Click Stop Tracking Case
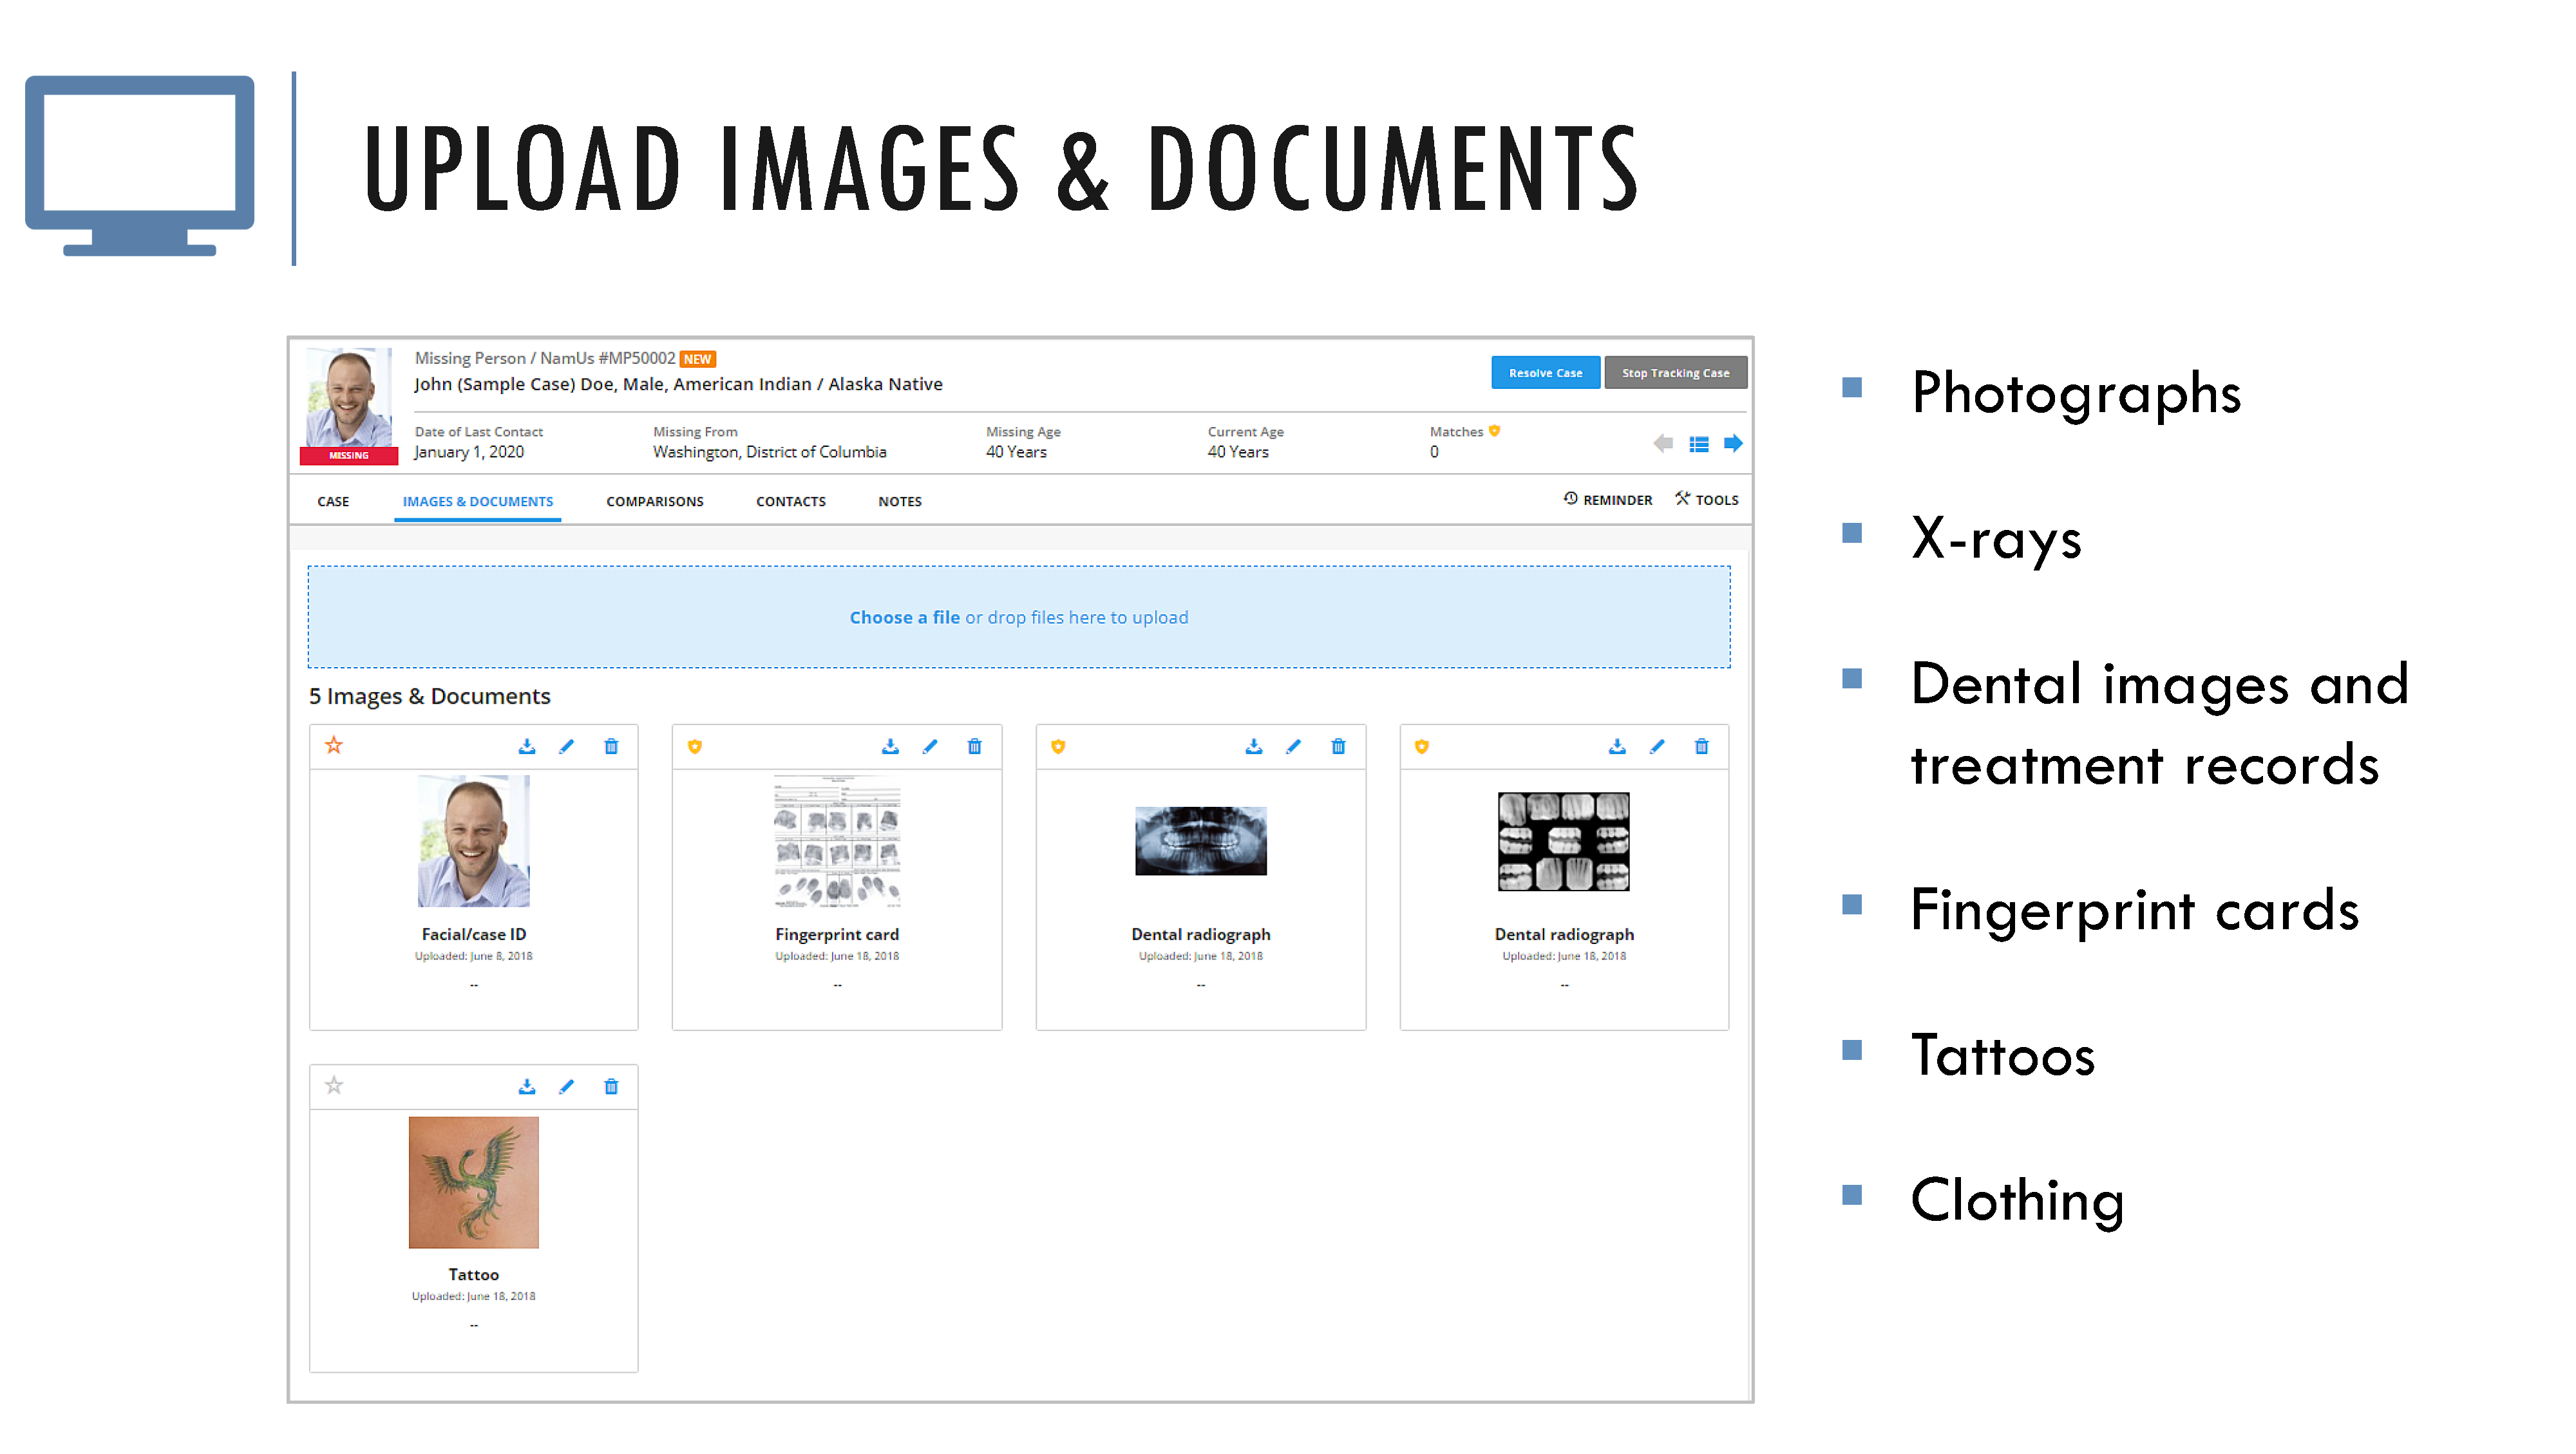Viewport: 2576px width, 1454px height. [1676, 372]
